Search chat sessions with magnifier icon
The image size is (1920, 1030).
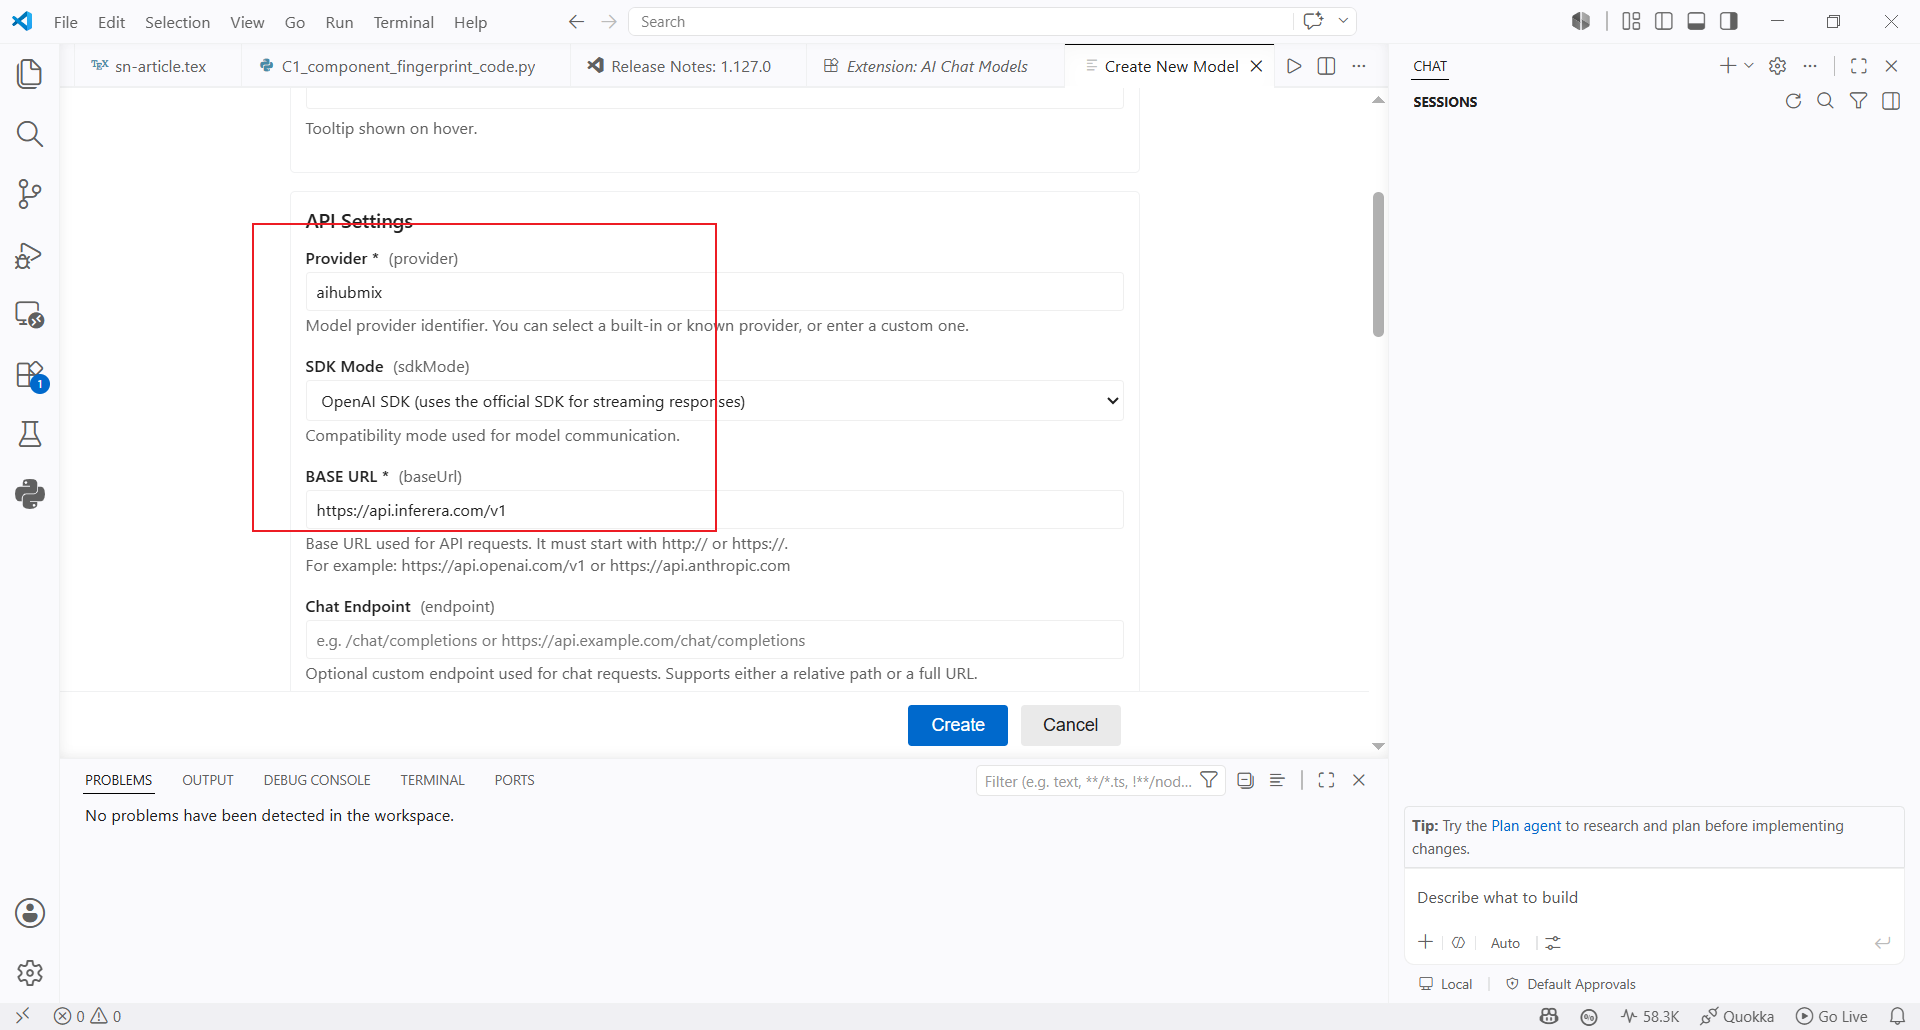1825,101
